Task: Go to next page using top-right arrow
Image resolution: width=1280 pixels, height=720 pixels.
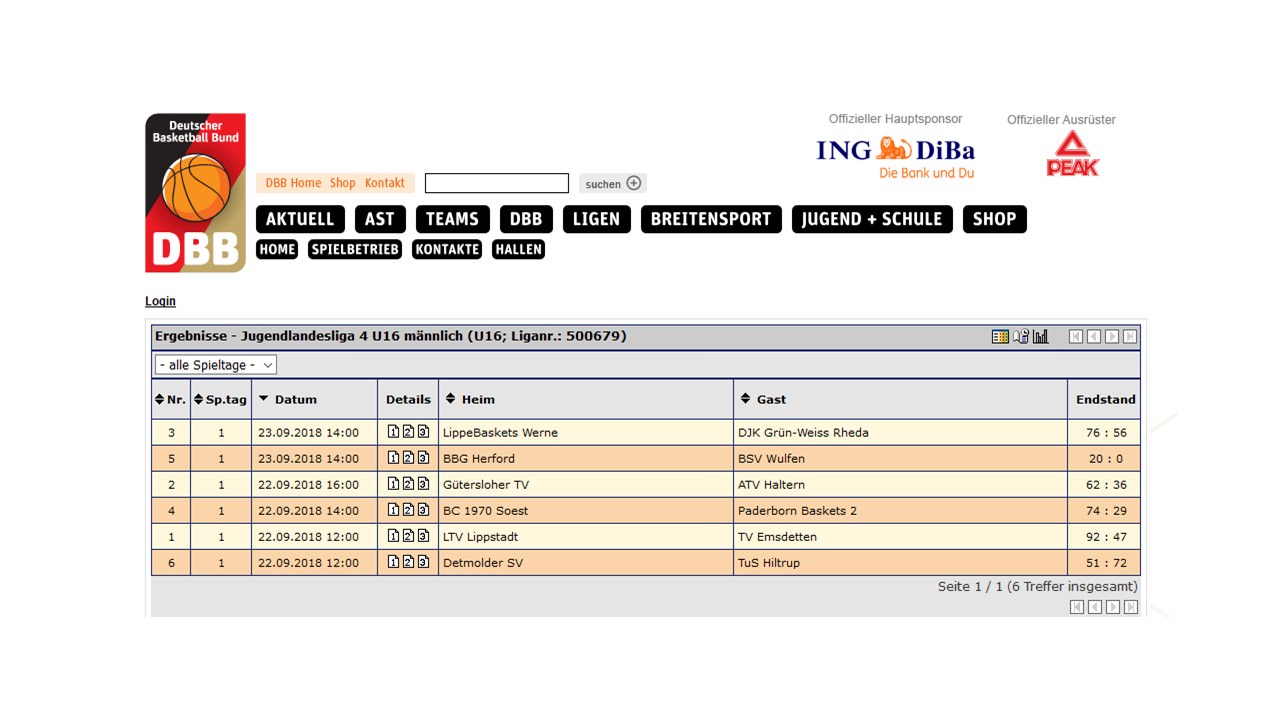Action: (x=1112, y=337)
